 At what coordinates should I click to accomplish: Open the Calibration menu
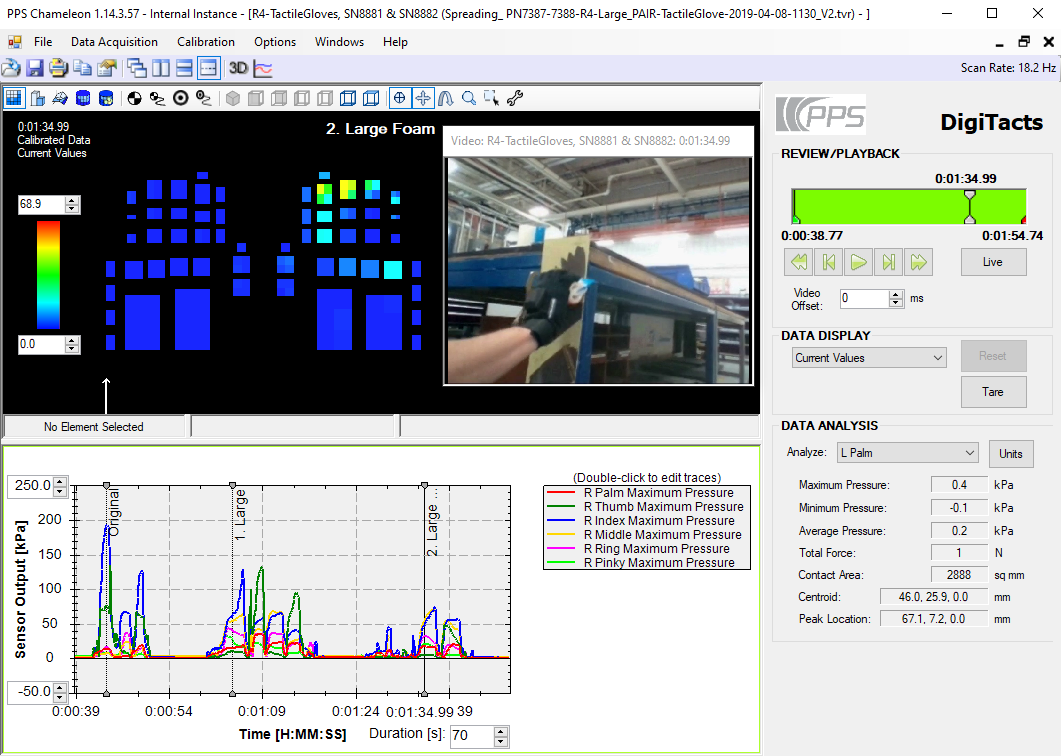pos(206,42)
